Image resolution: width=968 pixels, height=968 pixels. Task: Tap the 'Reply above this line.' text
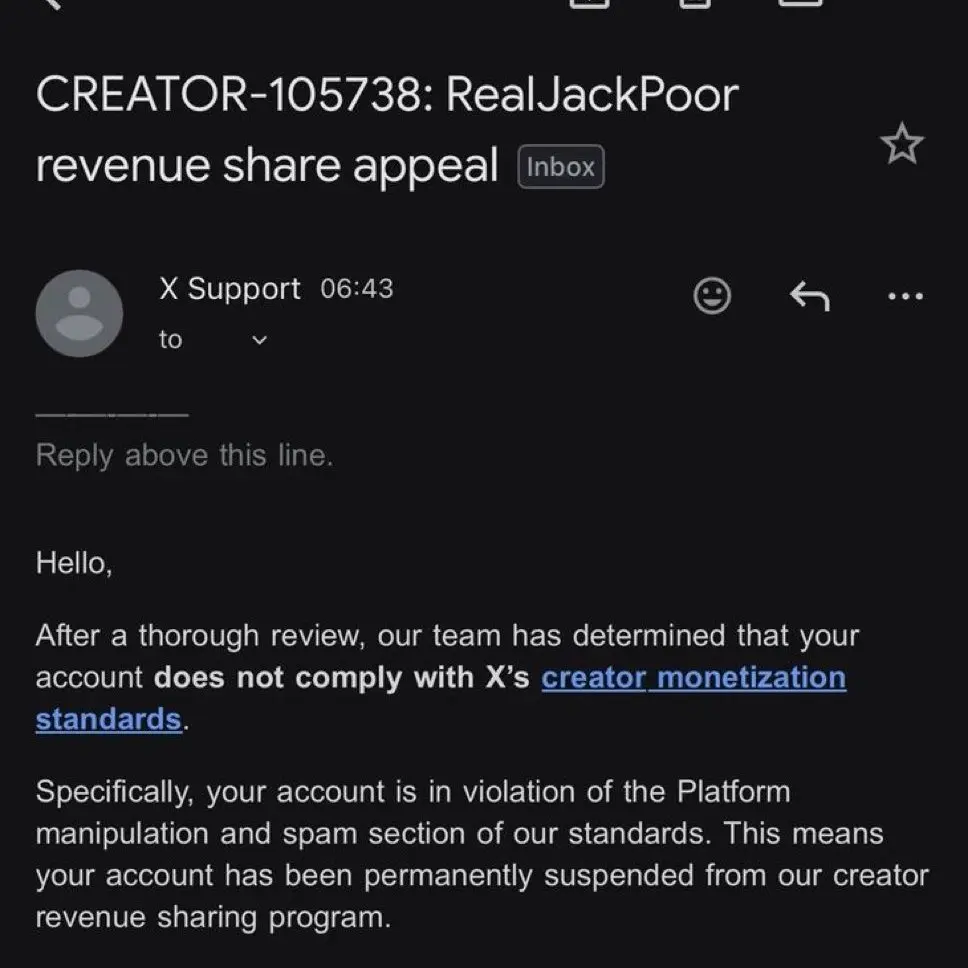click(184, 456)
